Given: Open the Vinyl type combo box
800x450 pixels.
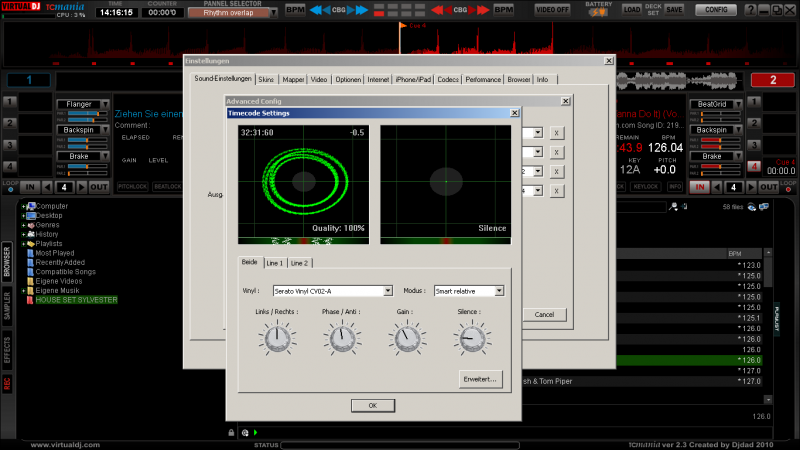Looking at the screenshot, I should pyautogui.click(x=333, y=291).
